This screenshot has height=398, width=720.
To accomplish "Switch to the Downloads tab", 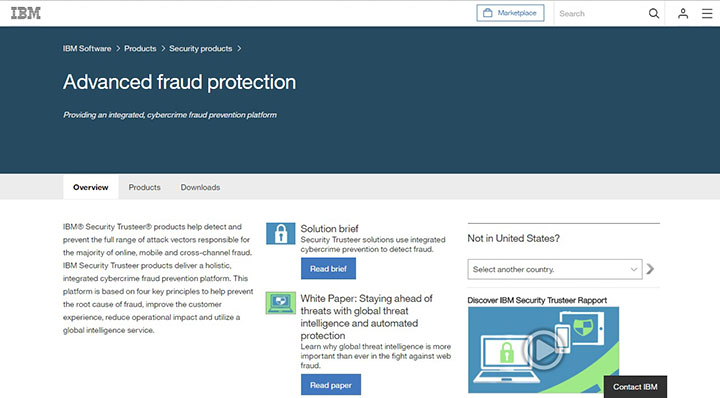I will tap(200, 187).
